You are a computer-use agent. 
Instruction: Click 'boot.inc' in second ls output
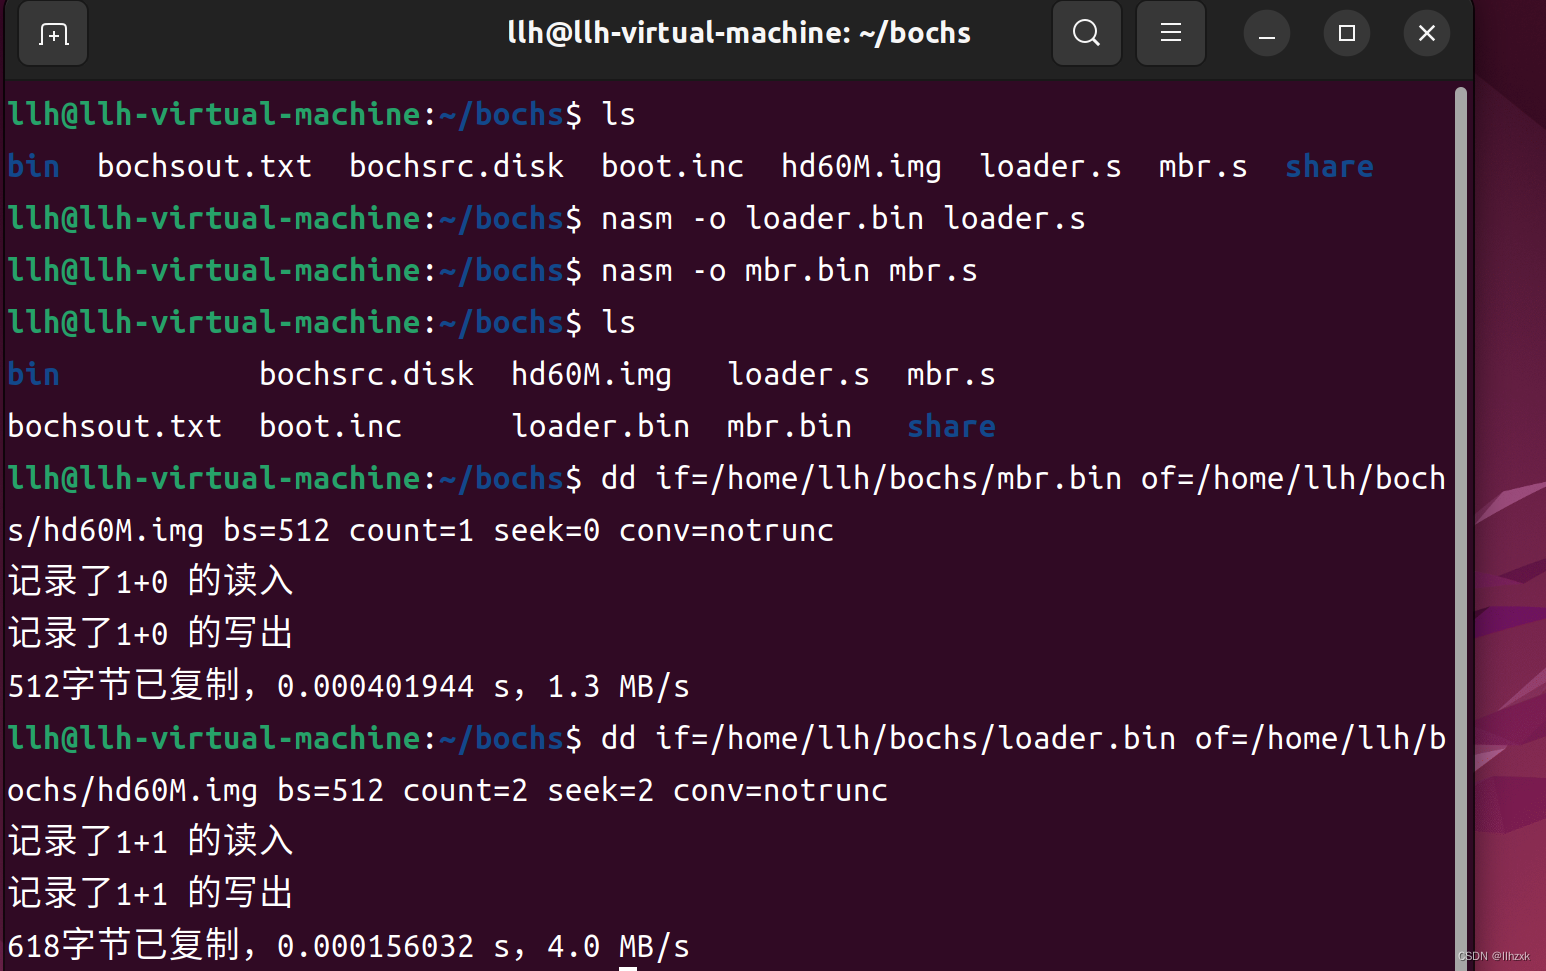tap(330, 426)
